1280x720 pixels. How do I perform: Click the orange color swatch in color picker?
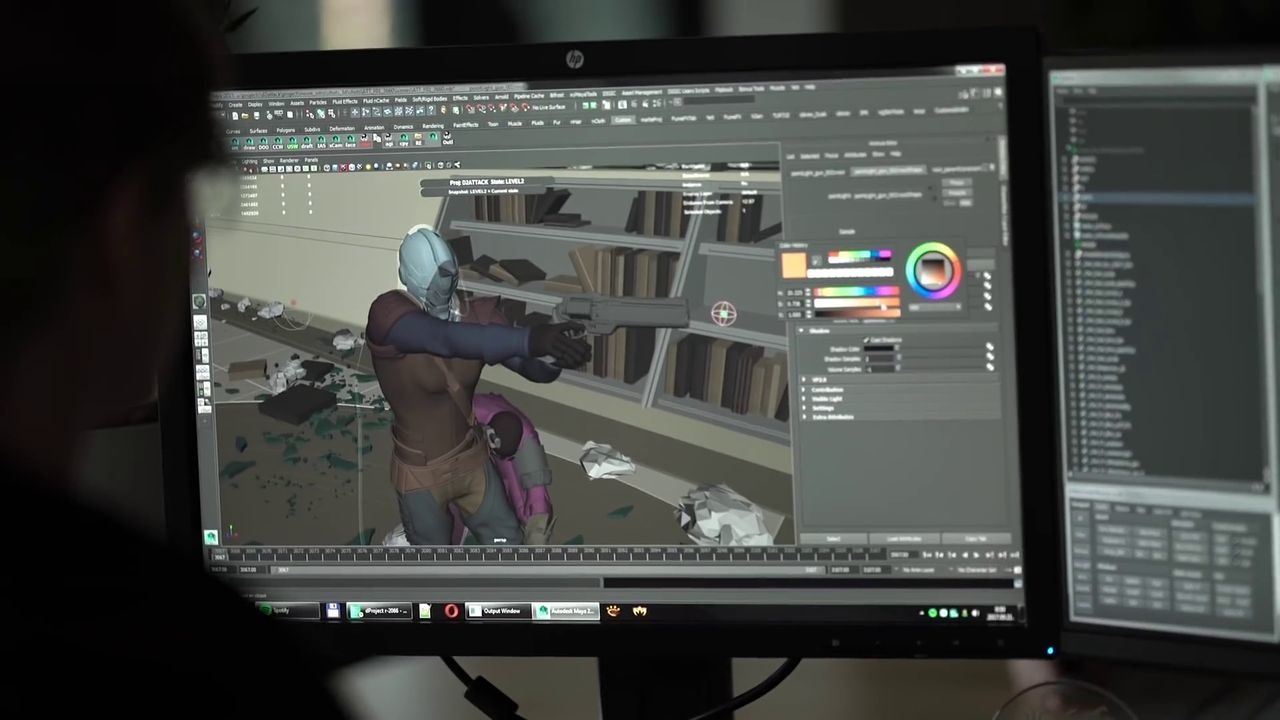pyautogui.click(x=793, y=265)
